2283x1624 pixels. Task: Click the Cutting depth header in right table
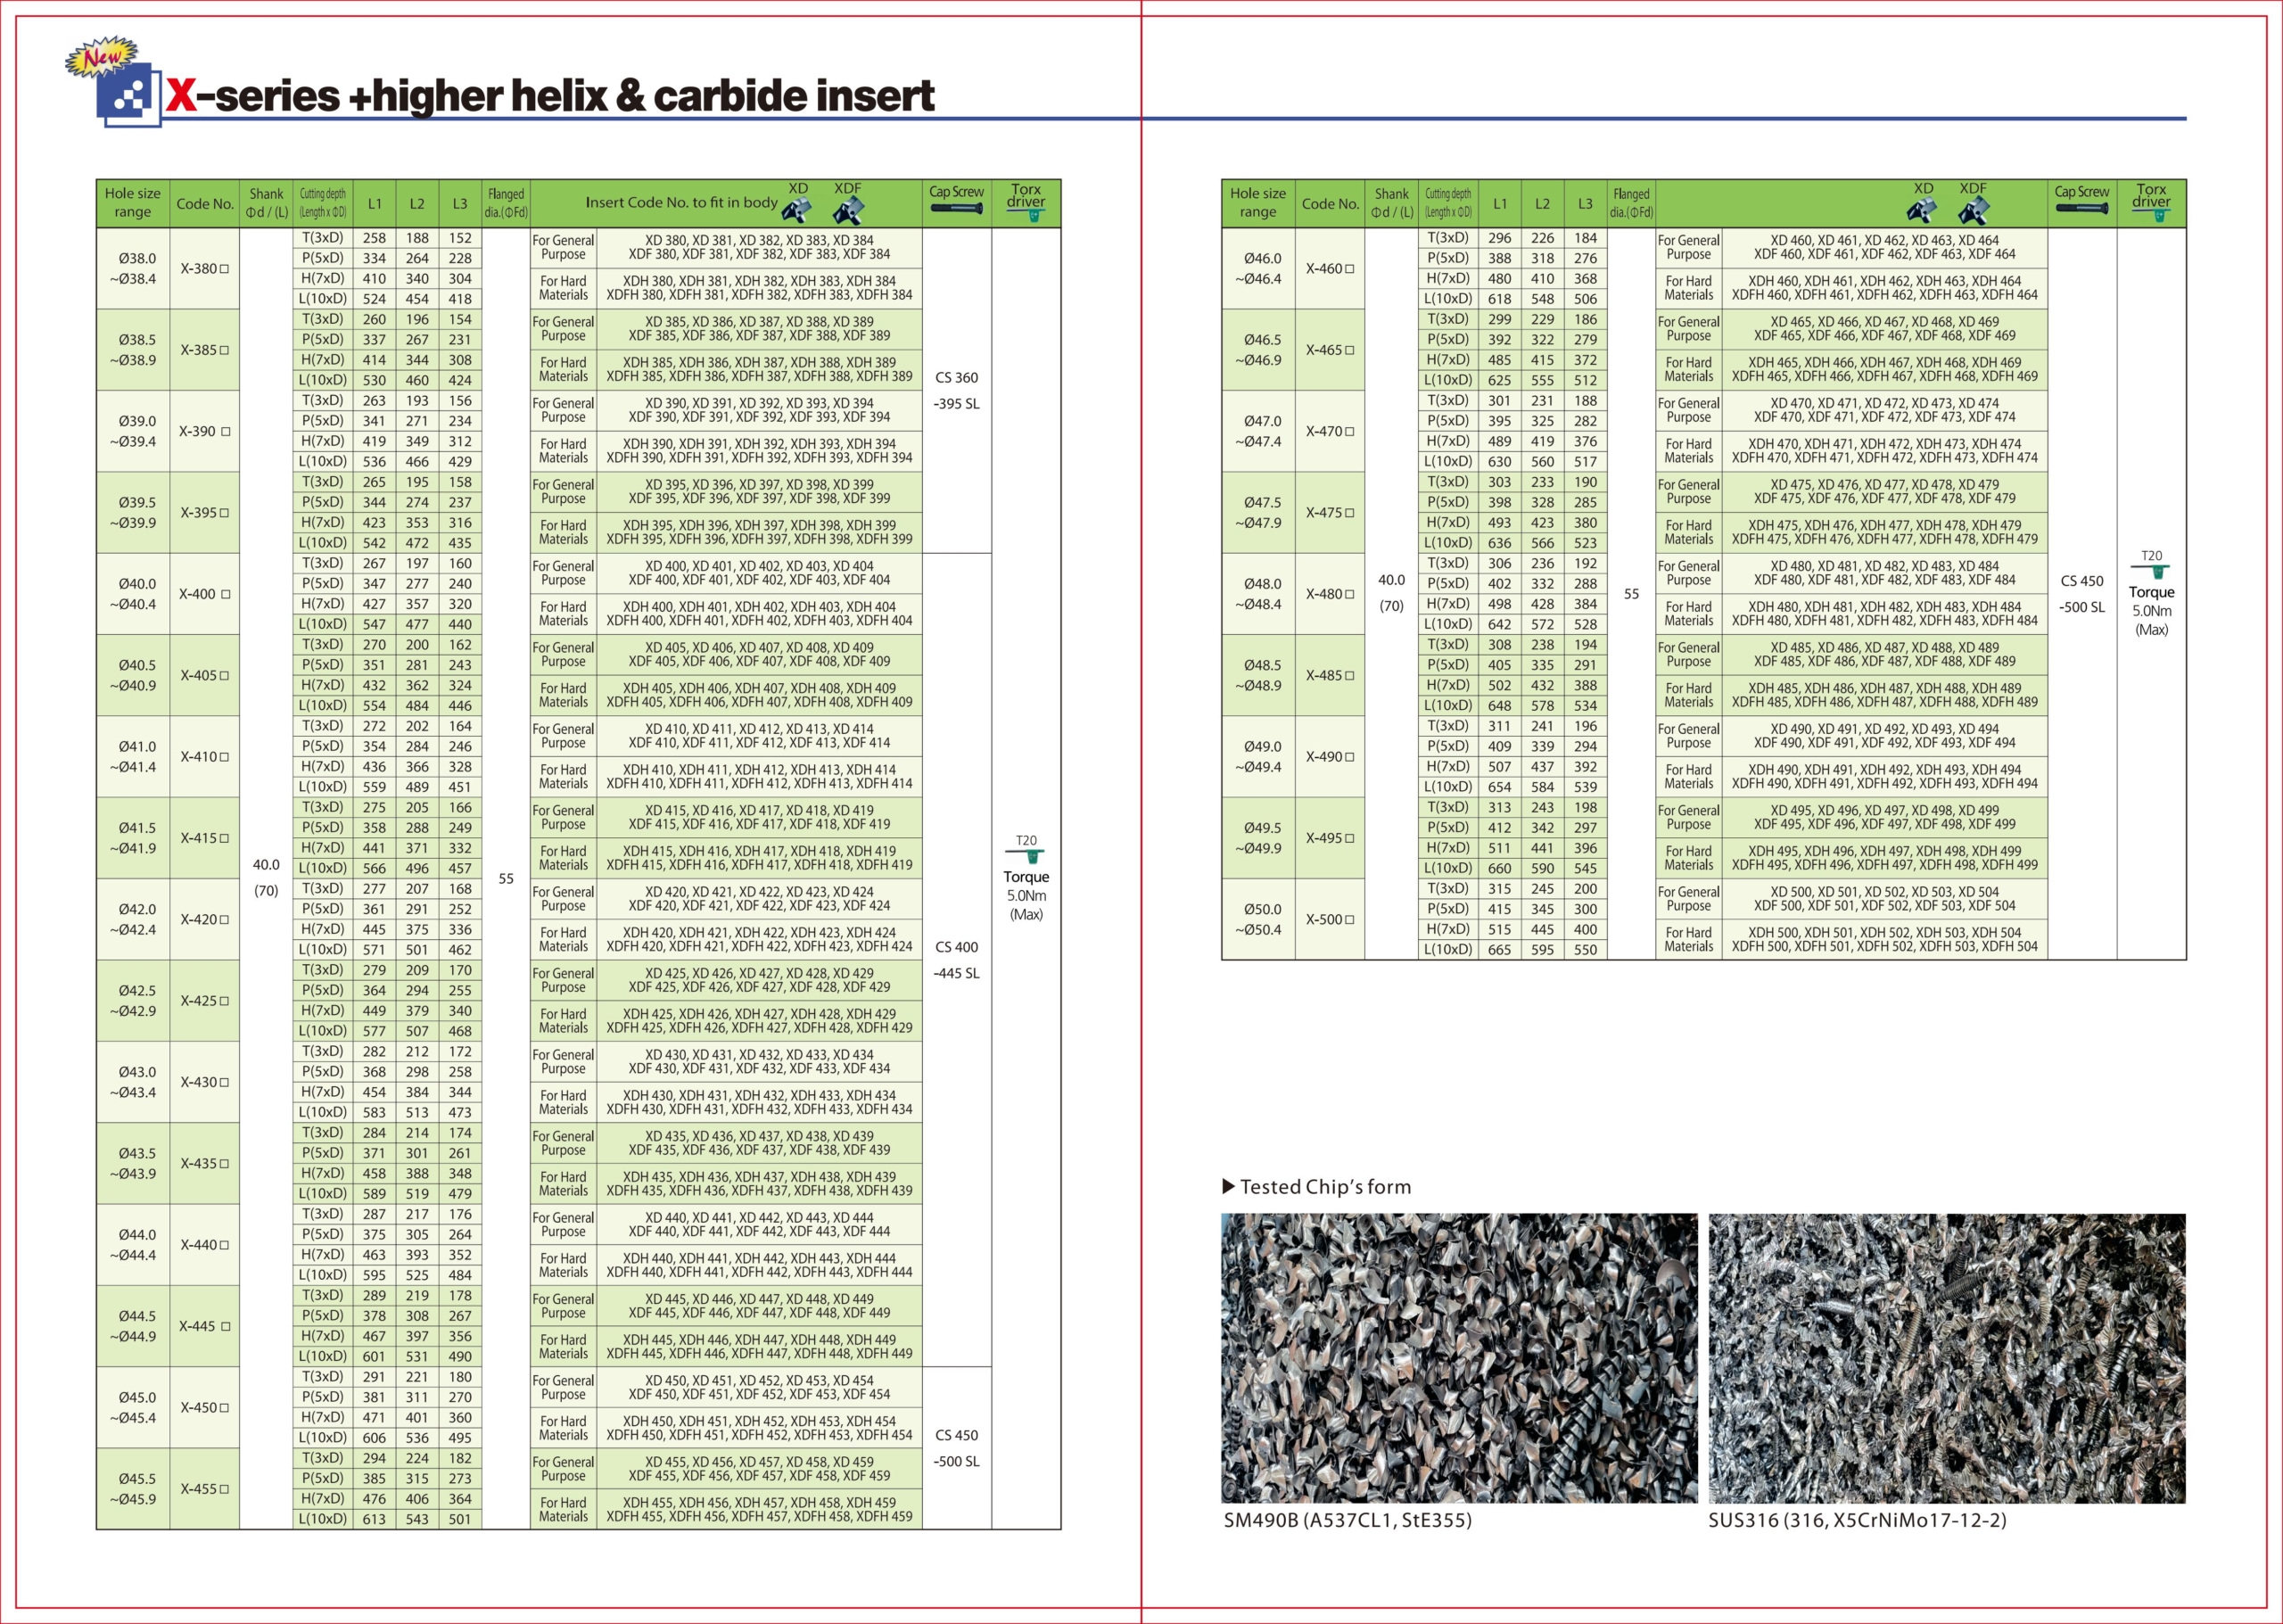coord(1448,203)
